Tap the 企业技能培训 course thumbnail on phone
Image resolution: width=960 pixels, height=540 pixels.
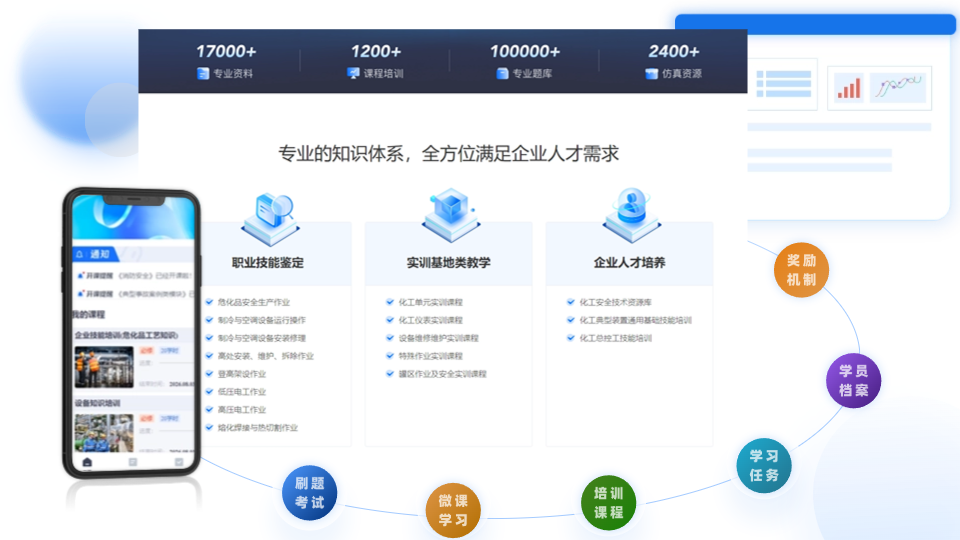click(103, 367)
